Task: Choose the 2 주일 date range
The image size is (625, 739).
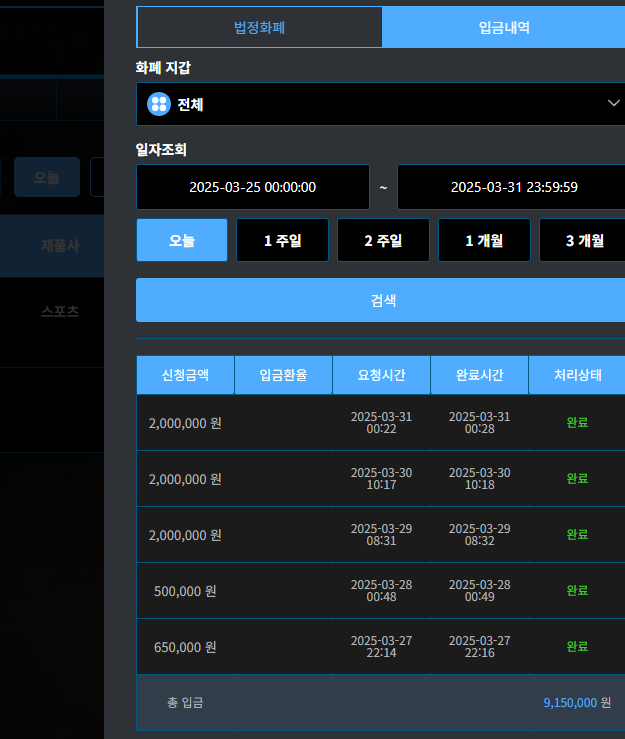Action: point(383,240)
